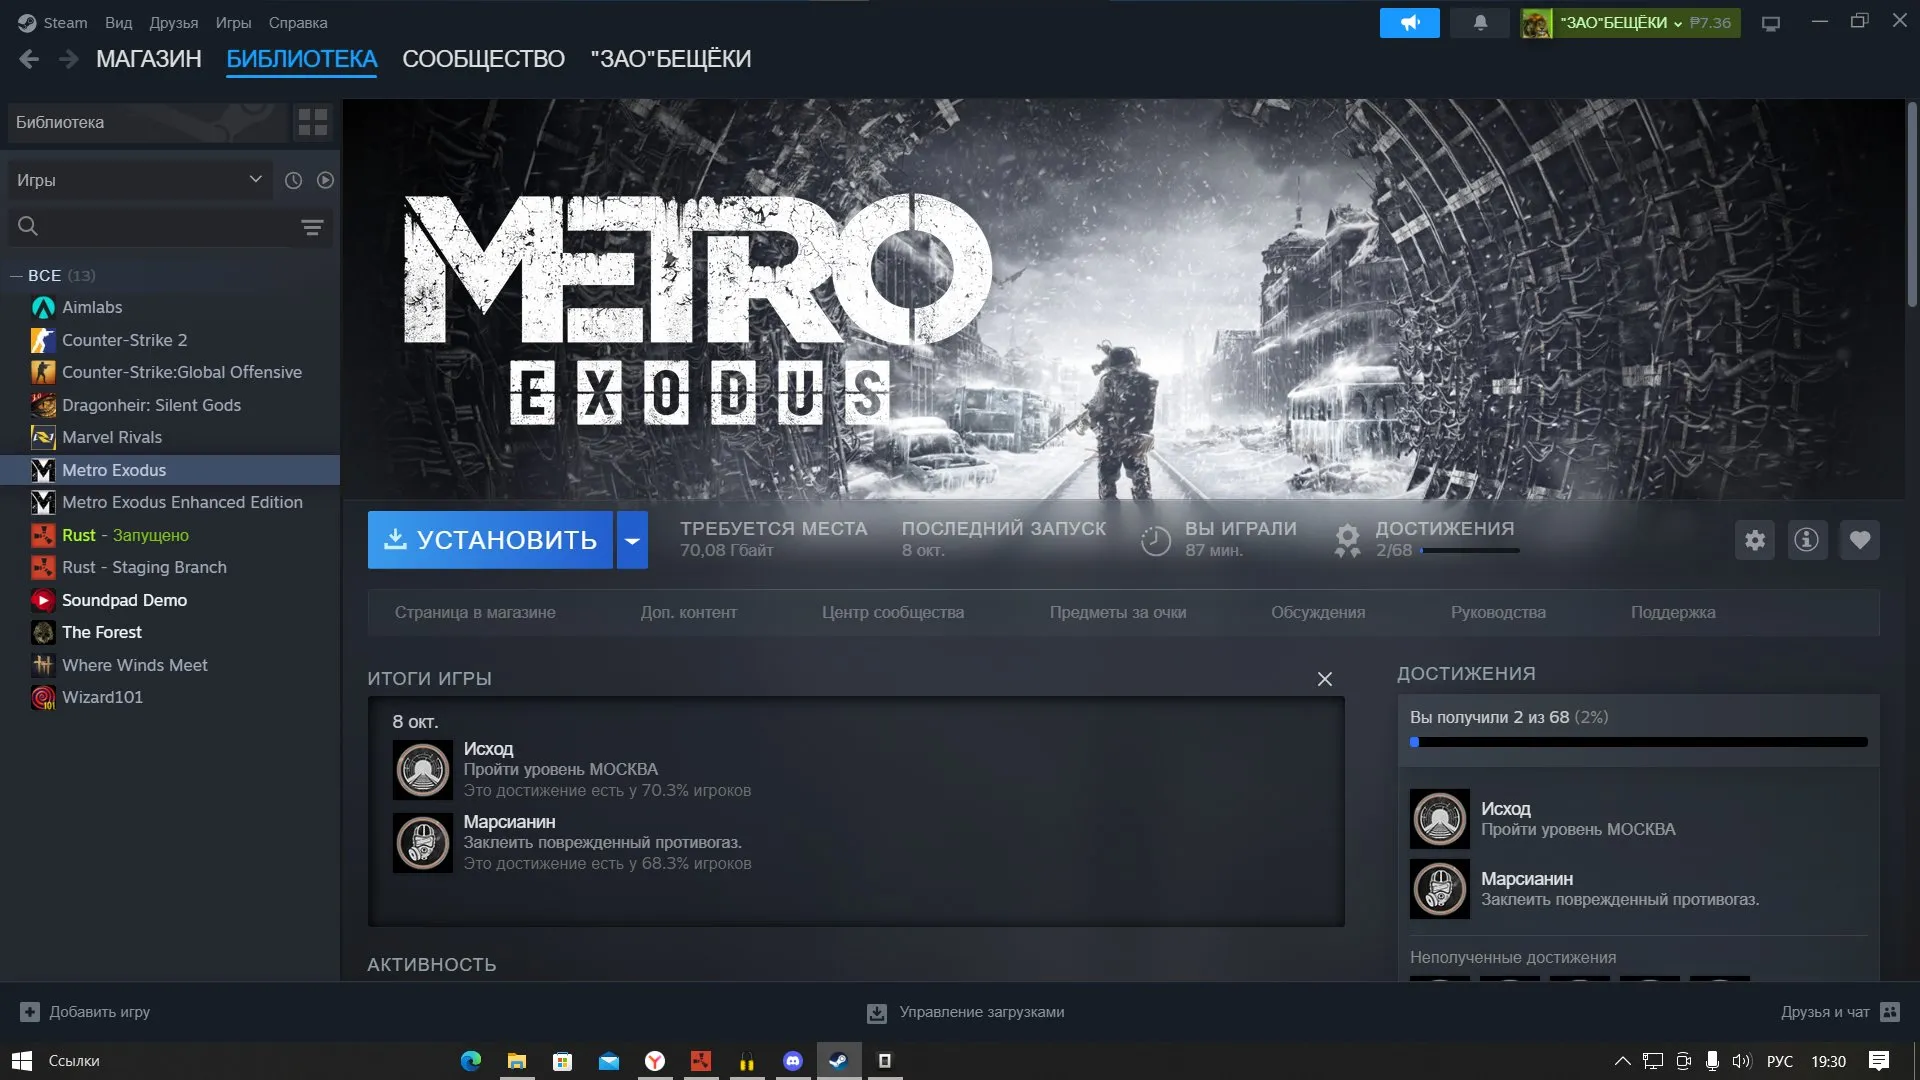Close the ИТОГИ ИГРЫ panel
1920x1080 pixels.
[1325, 679]
